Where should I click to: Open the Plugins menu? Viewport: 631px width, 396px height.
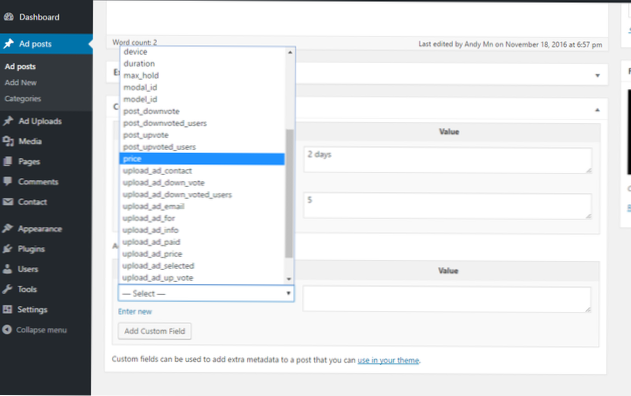[x=31, y=249]
